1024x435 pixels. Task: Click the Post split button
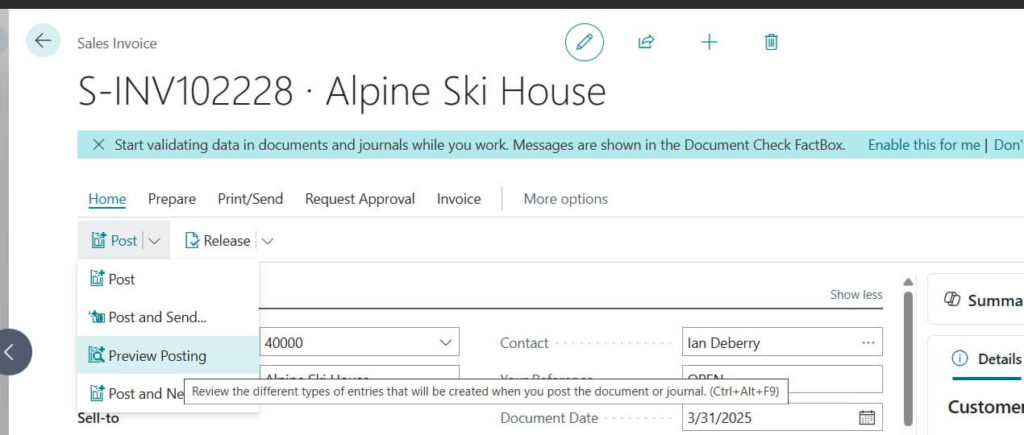click(x=115, y=241)
